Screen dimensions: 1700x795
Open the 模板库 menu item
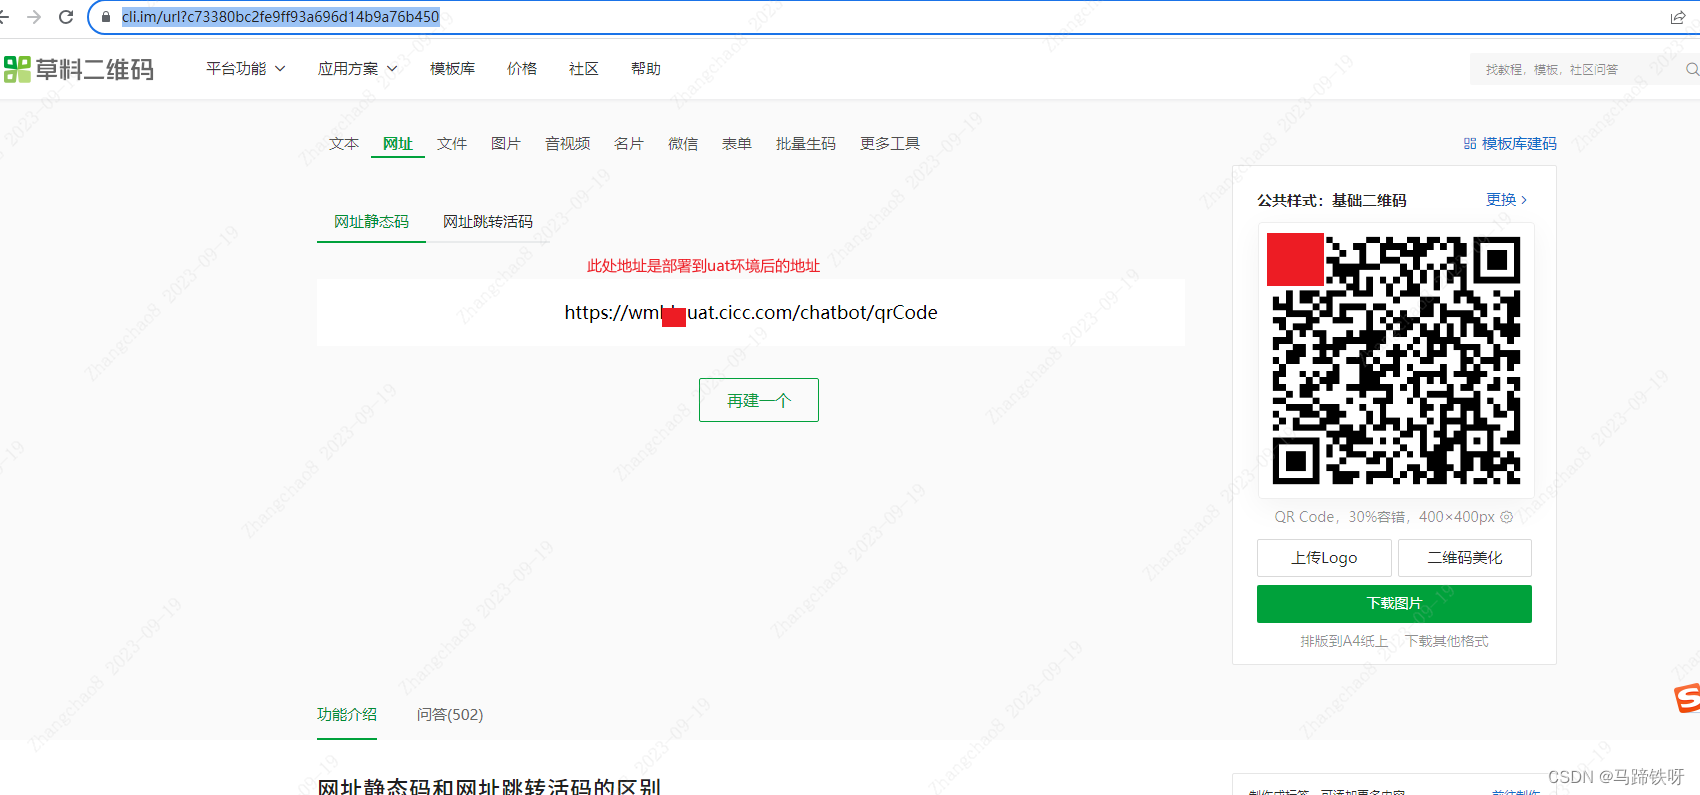[x=452, y=69]
